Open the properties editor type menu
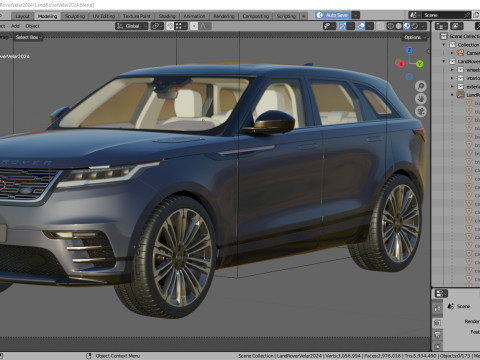 [x=441, y=294]
